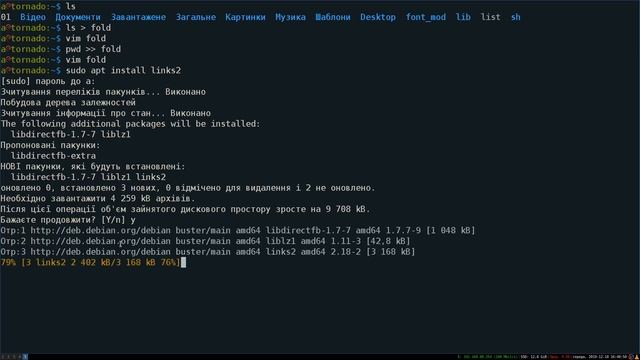The image size is (640, 360).
Task: Click 'The following additional packages' line
Action: (130, 124)
